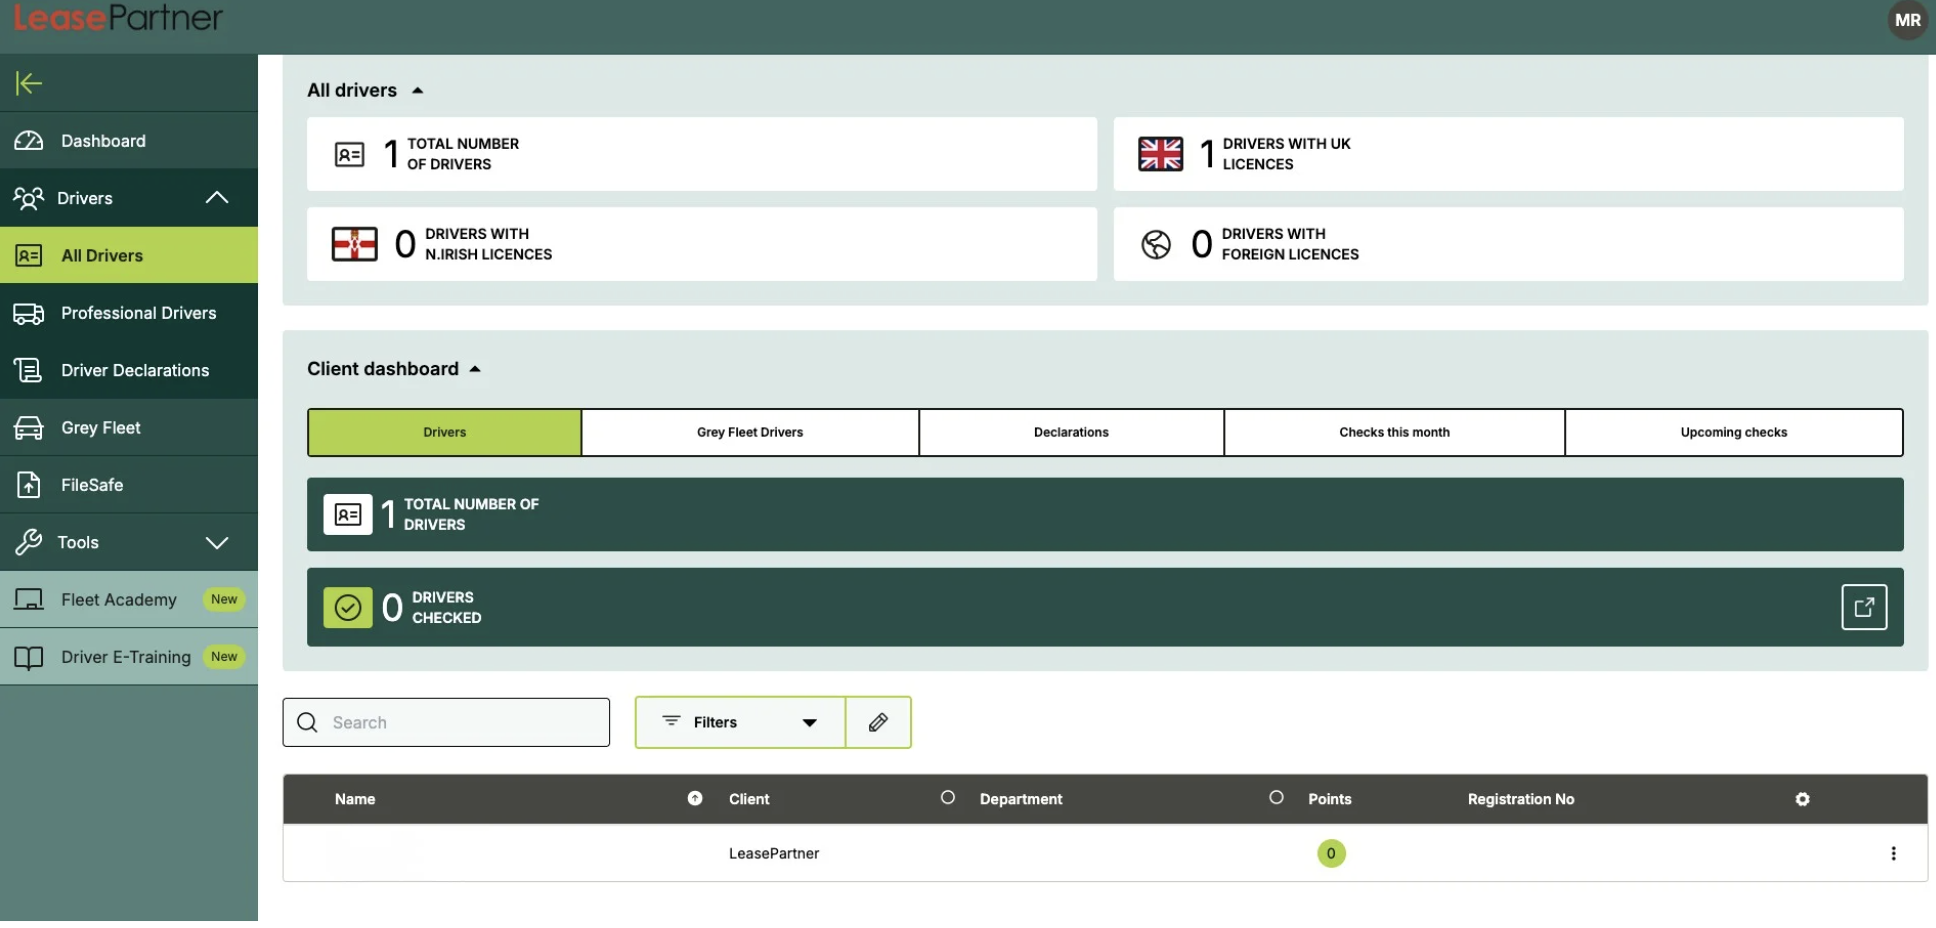Click the FileSafe upload icon

(x=29, y=485)
